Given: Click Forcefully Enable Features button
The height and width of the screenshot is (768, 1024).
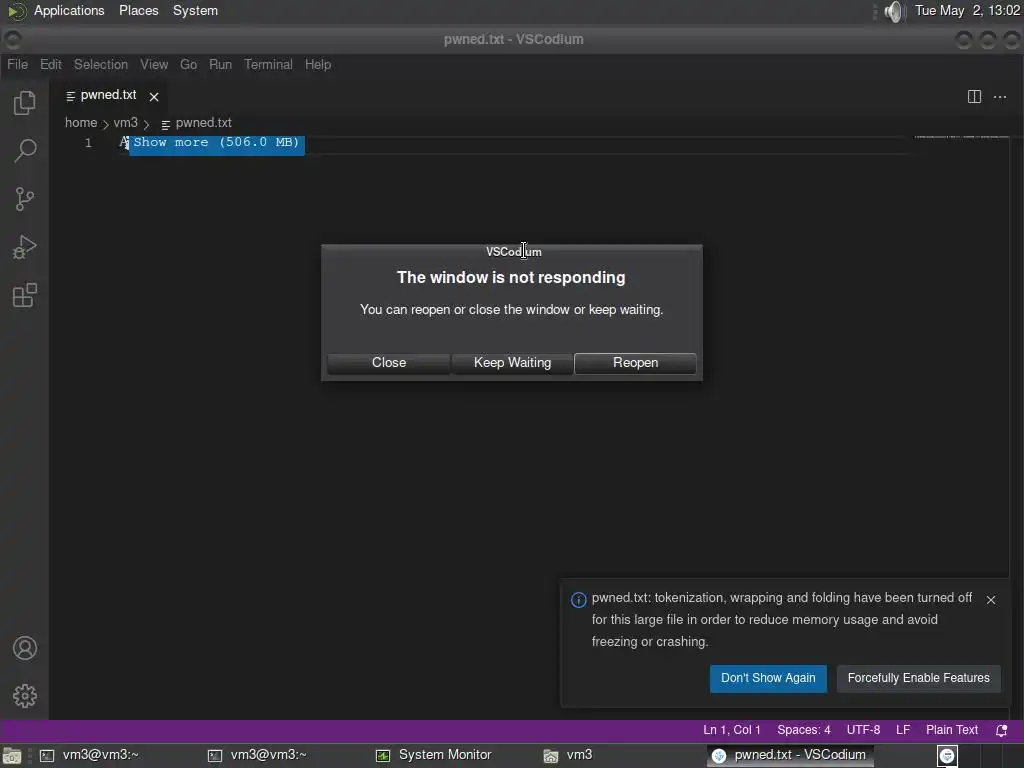Looking at the screenshot, I should 918,679.
